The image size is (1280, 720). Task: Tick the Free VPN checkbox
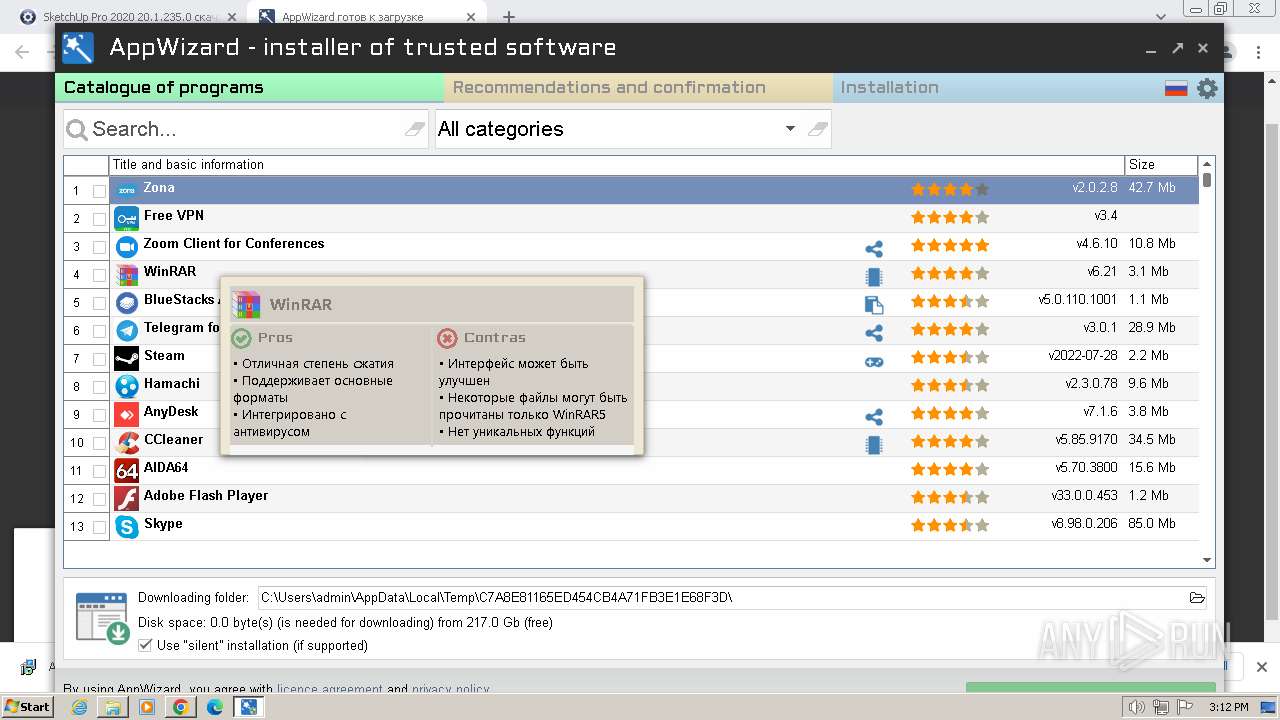point(99,219)
